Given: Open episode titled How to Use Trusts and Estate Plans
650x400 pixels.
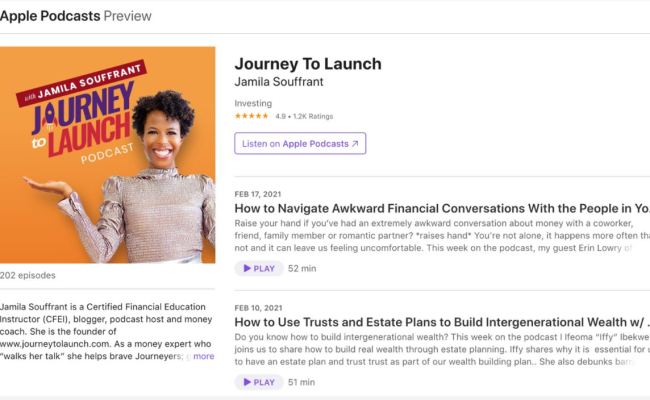Looking at the screenshot, I should pyautogui.click(x=442, y=322).
